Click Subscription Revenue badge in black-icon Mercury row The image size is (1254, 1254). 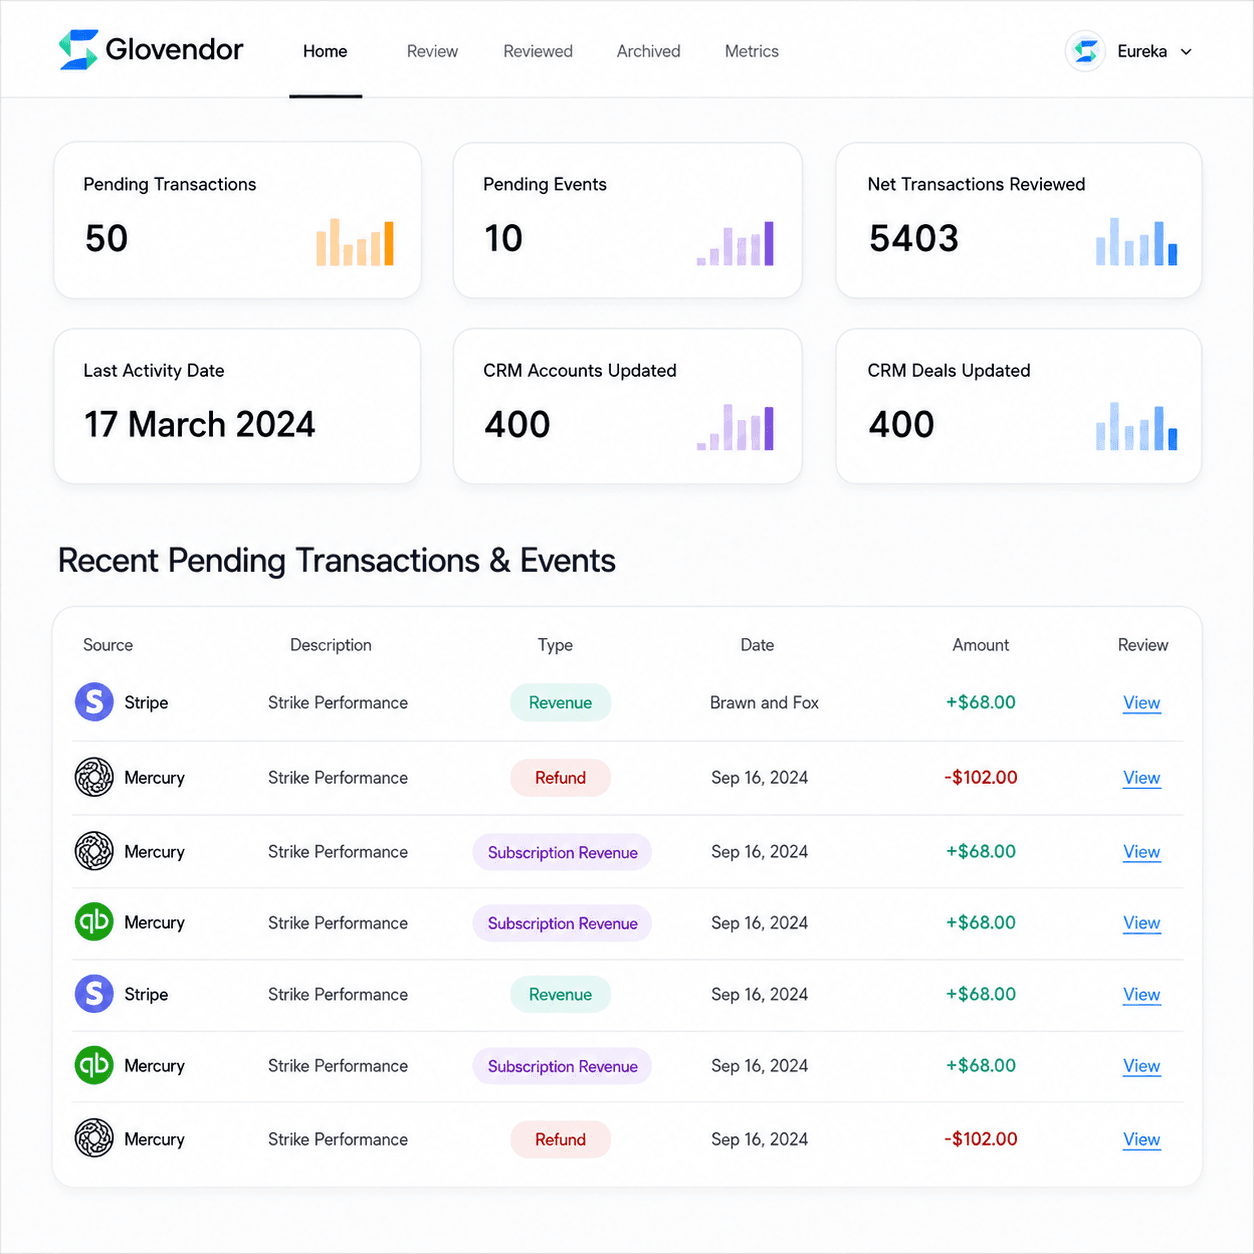coord(562,852)
